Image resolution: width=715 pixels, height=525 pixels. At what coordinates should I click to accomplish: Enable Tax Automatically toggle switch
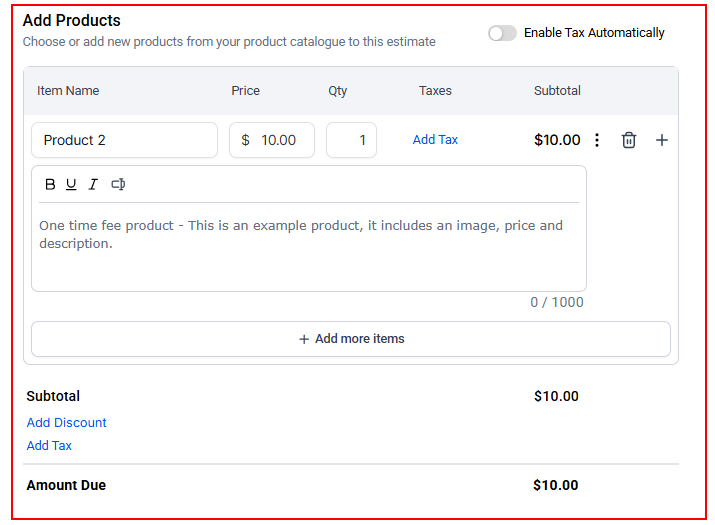pyautogui.click(x=502, y=33)
